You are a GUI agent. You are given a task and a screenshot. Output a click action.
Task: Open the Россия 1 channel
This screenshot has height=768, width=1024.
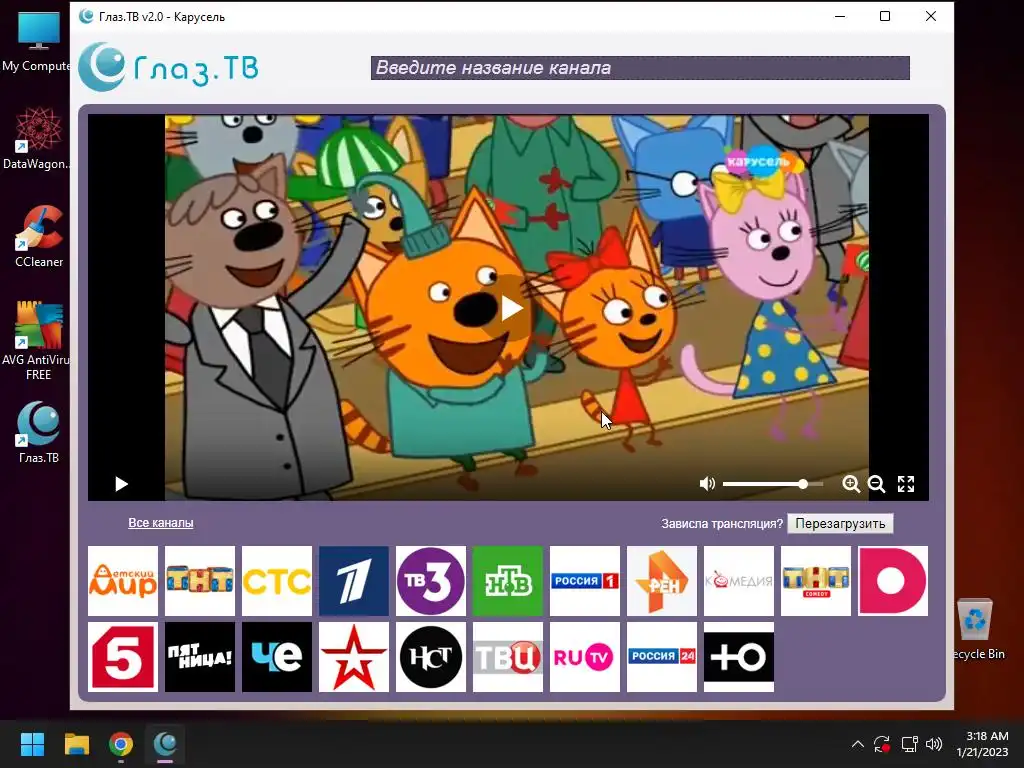[x=584, y=581]
